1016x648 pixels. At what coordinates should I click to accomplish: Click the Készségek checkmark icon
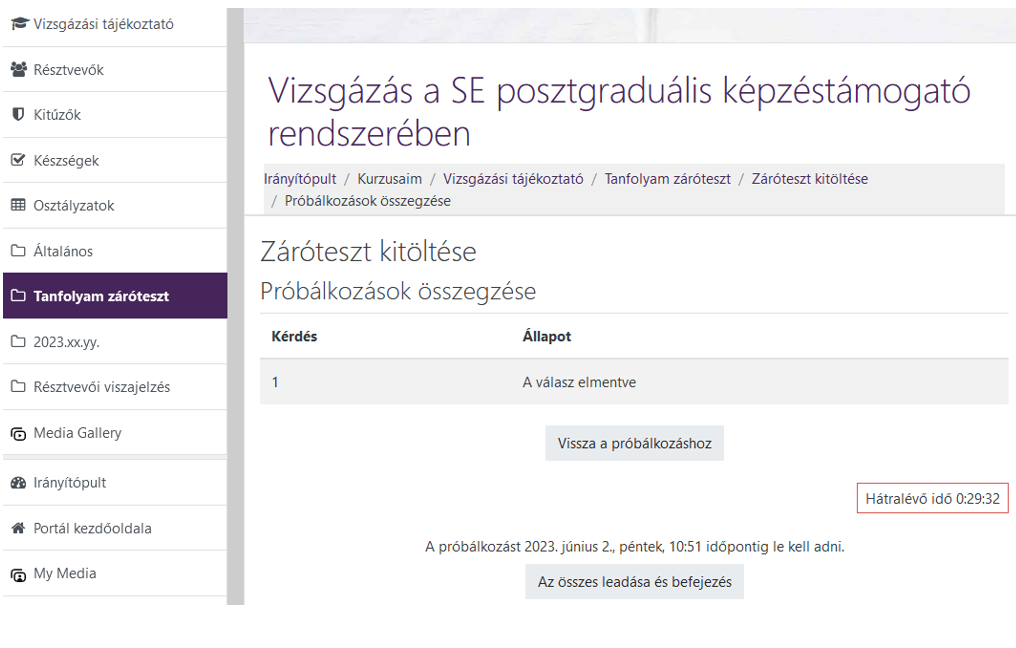[18, 160]
